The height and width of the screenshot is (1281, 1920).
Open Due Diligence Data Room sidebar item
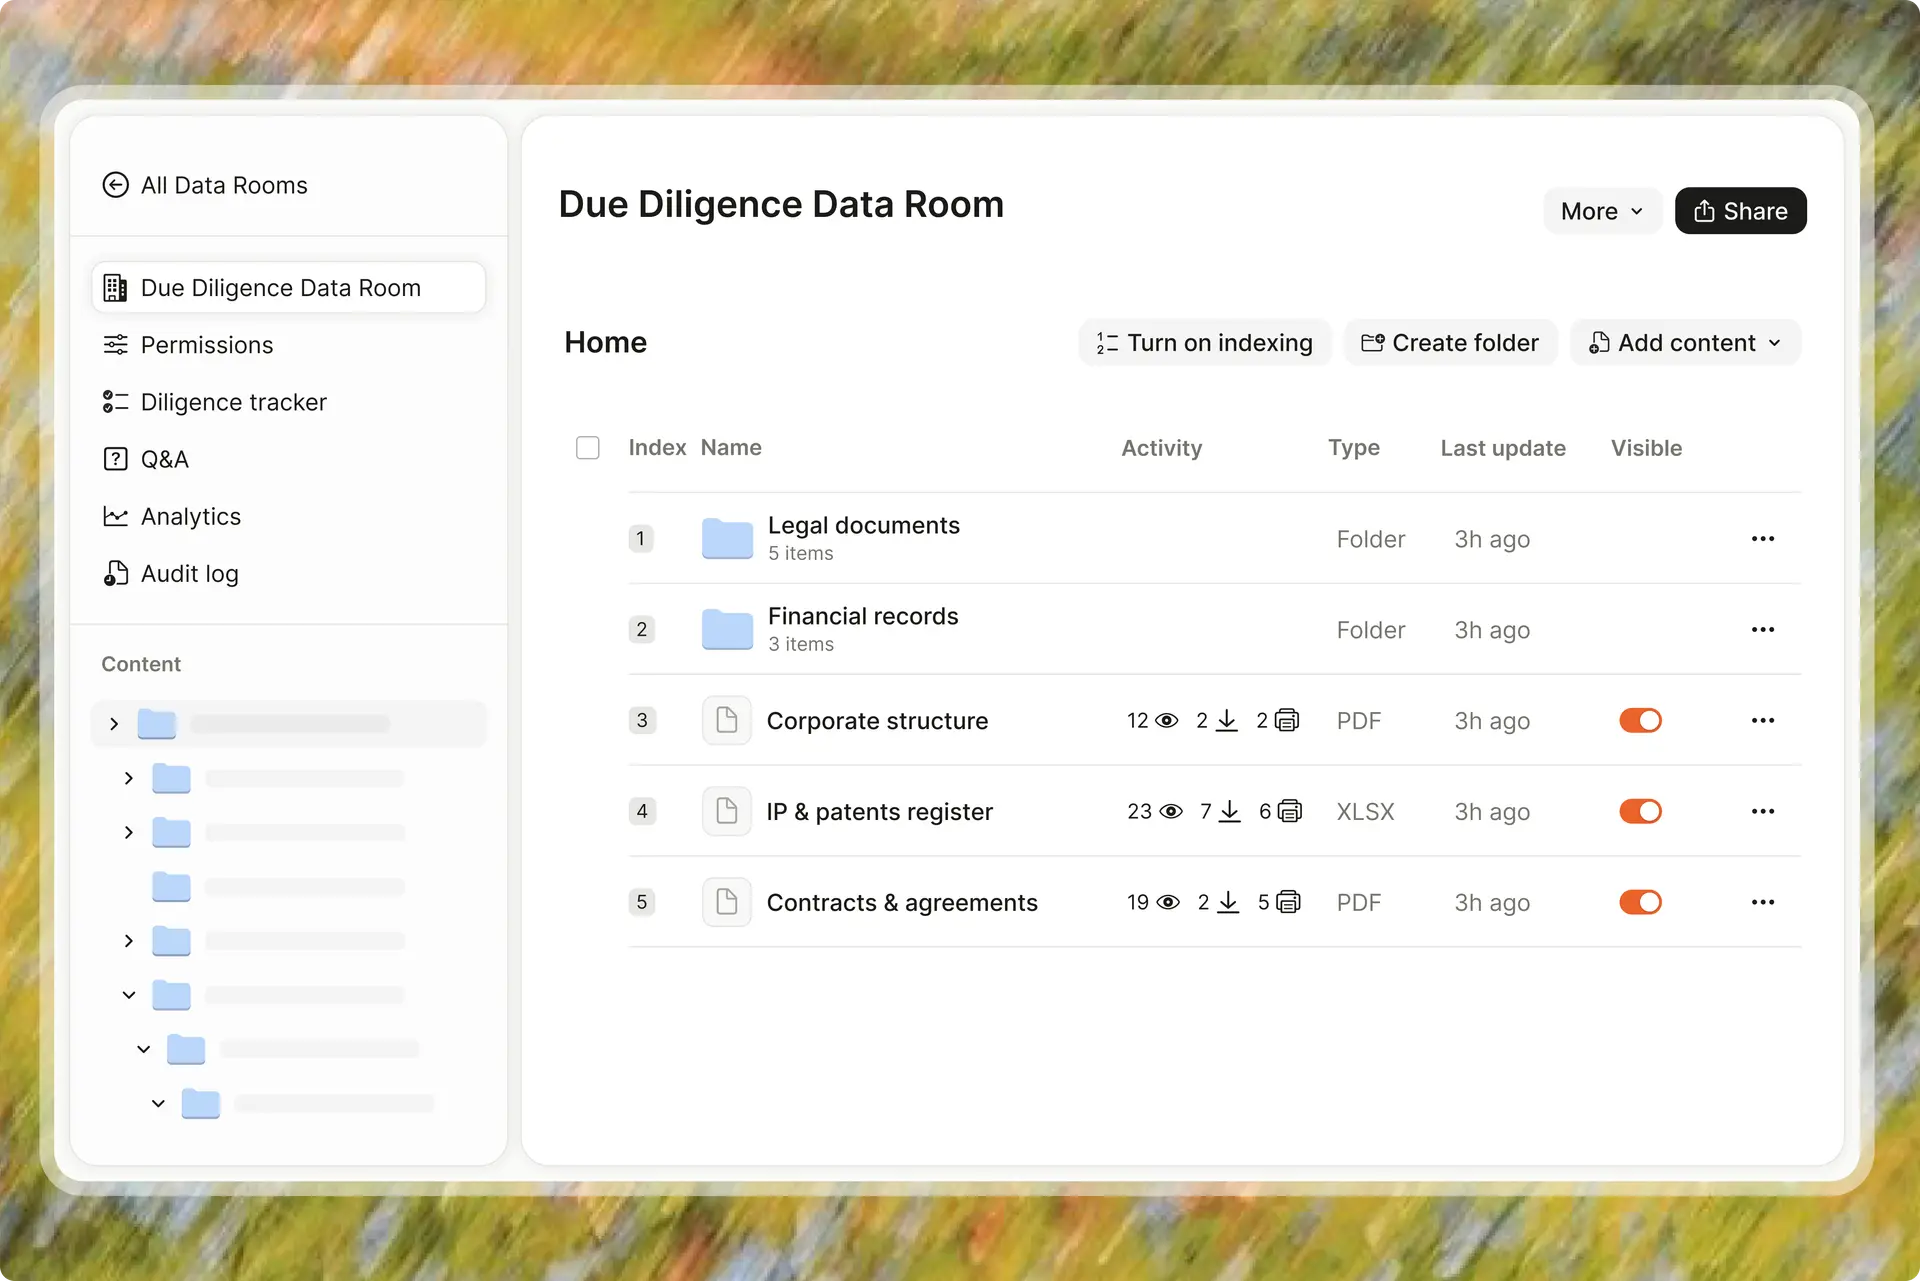(x=288, y=288)
